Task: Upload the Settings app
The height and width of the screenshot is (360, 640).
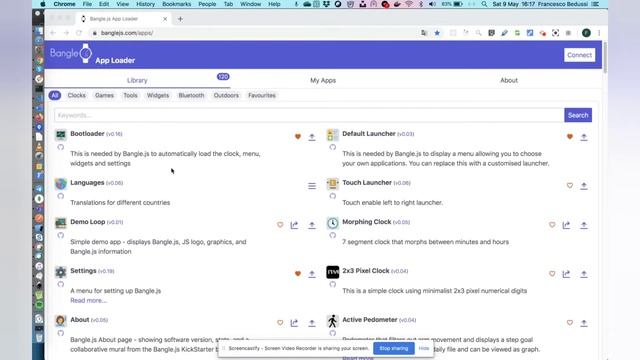Action: (312, 274)
